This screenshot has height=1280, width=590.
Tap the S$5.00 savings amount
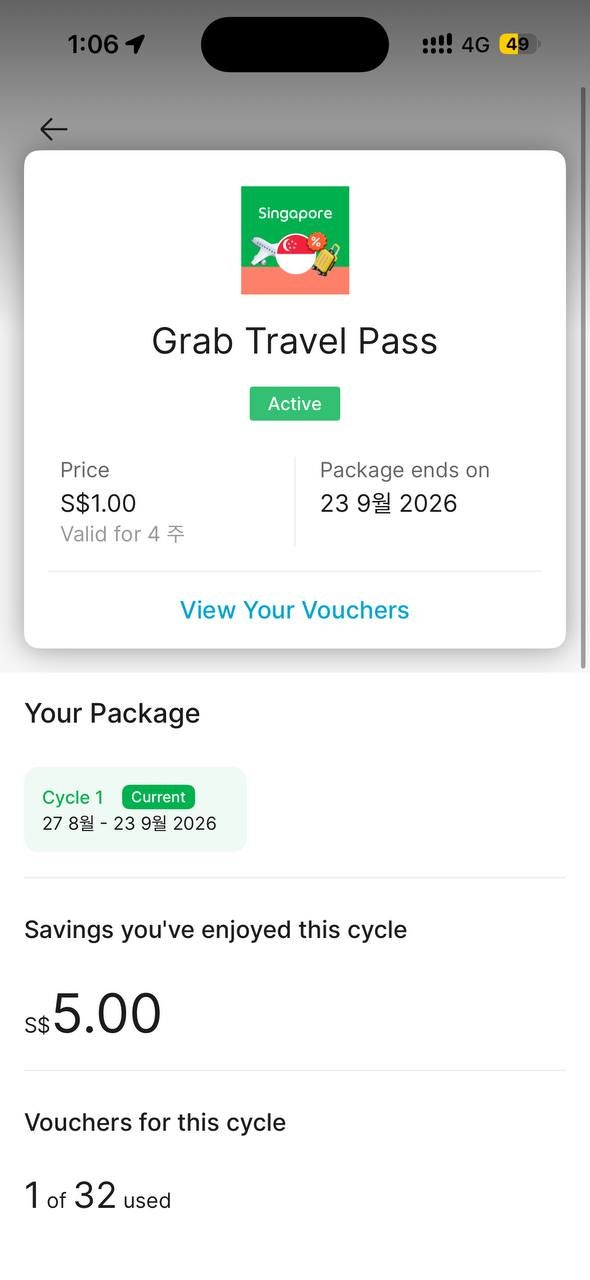pos(93,1013)
